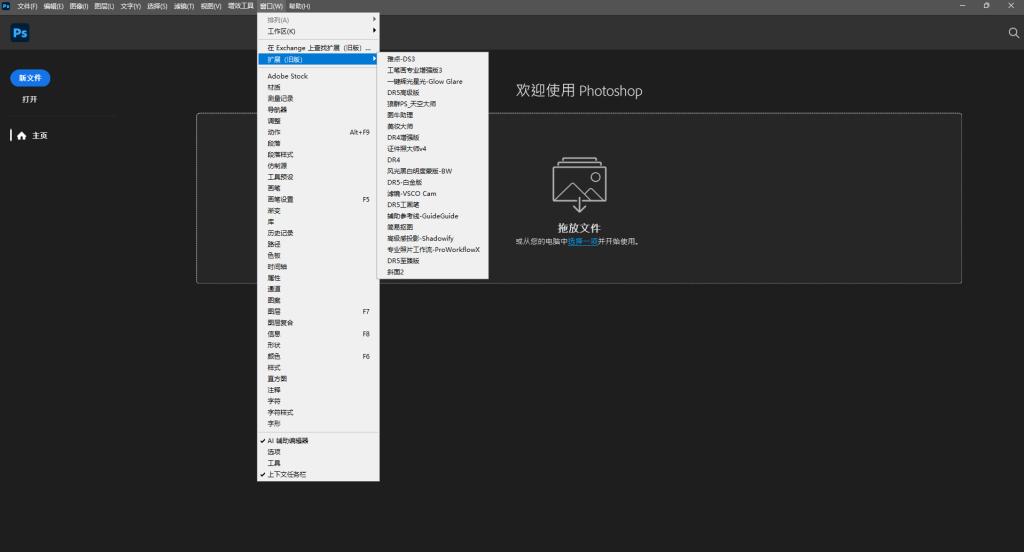Launch the DR5-白金版 extension
Screen dimensions: 1024x552
[433, 182]
